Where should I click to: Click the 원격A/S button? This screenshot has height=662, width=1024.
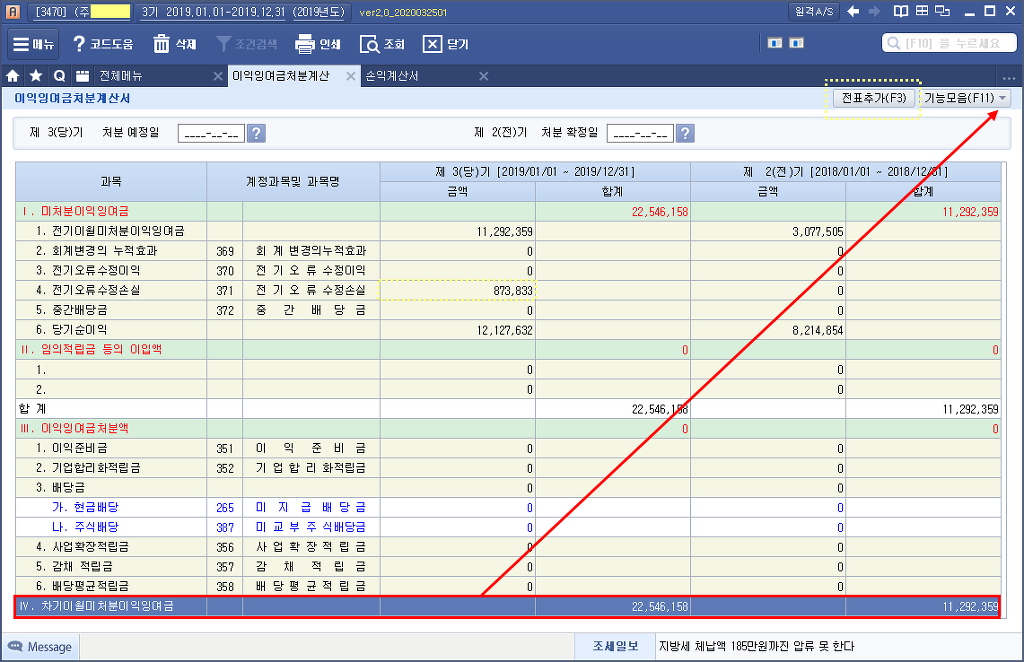(x=815, y=11)
